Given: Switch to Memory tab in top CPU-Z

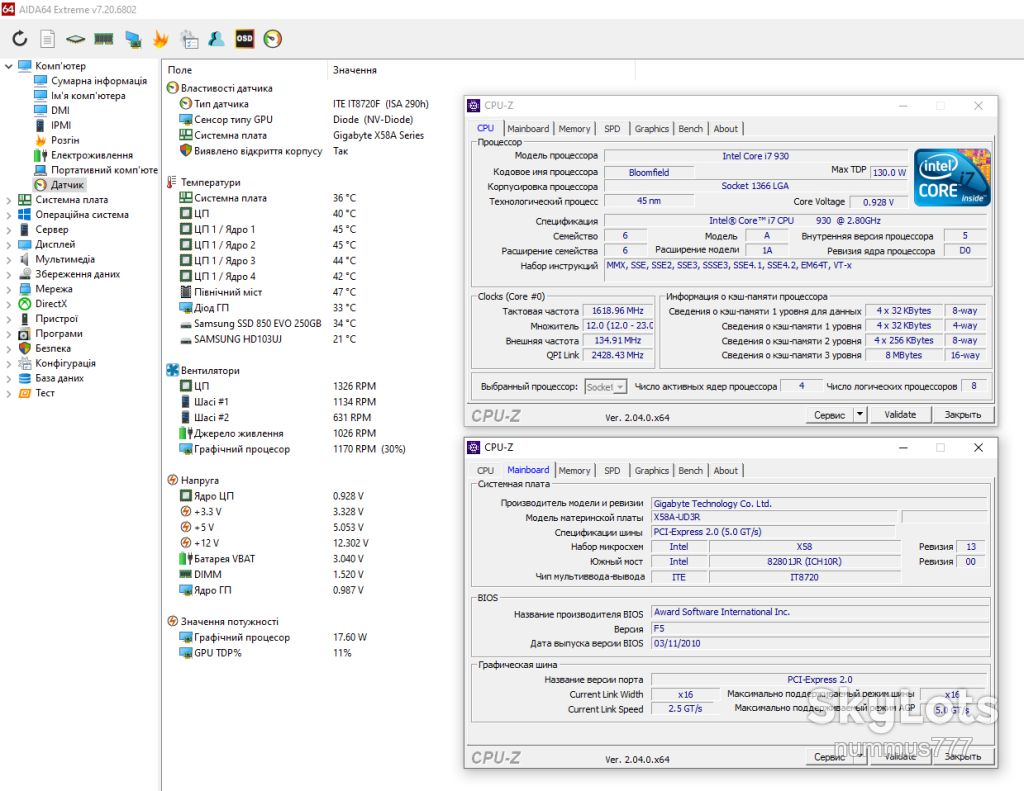Looking at the screenshot, I should click(574, 129).
